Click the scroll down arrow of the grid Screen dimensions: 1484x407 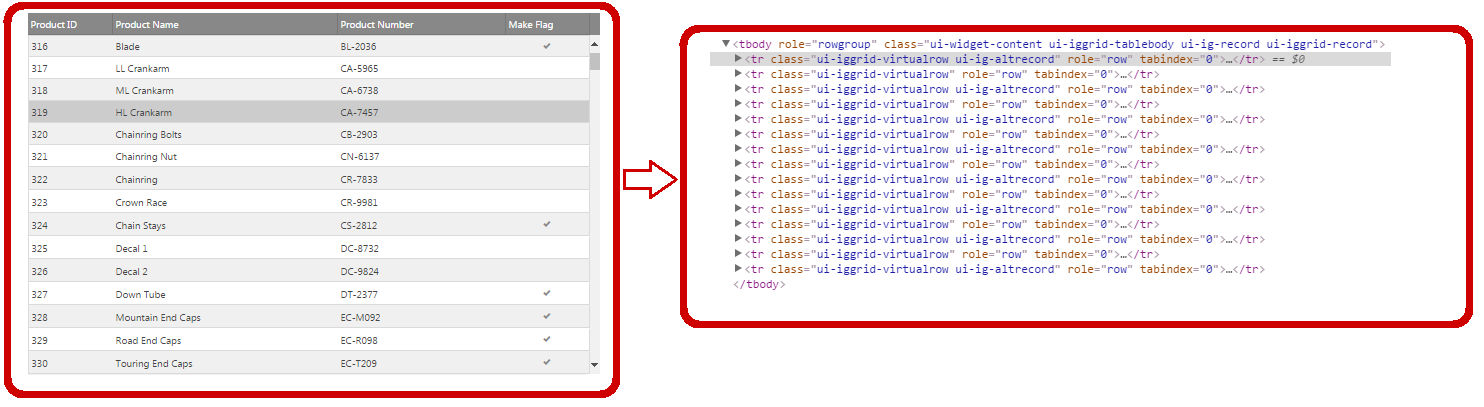click(x=594, y=365)
